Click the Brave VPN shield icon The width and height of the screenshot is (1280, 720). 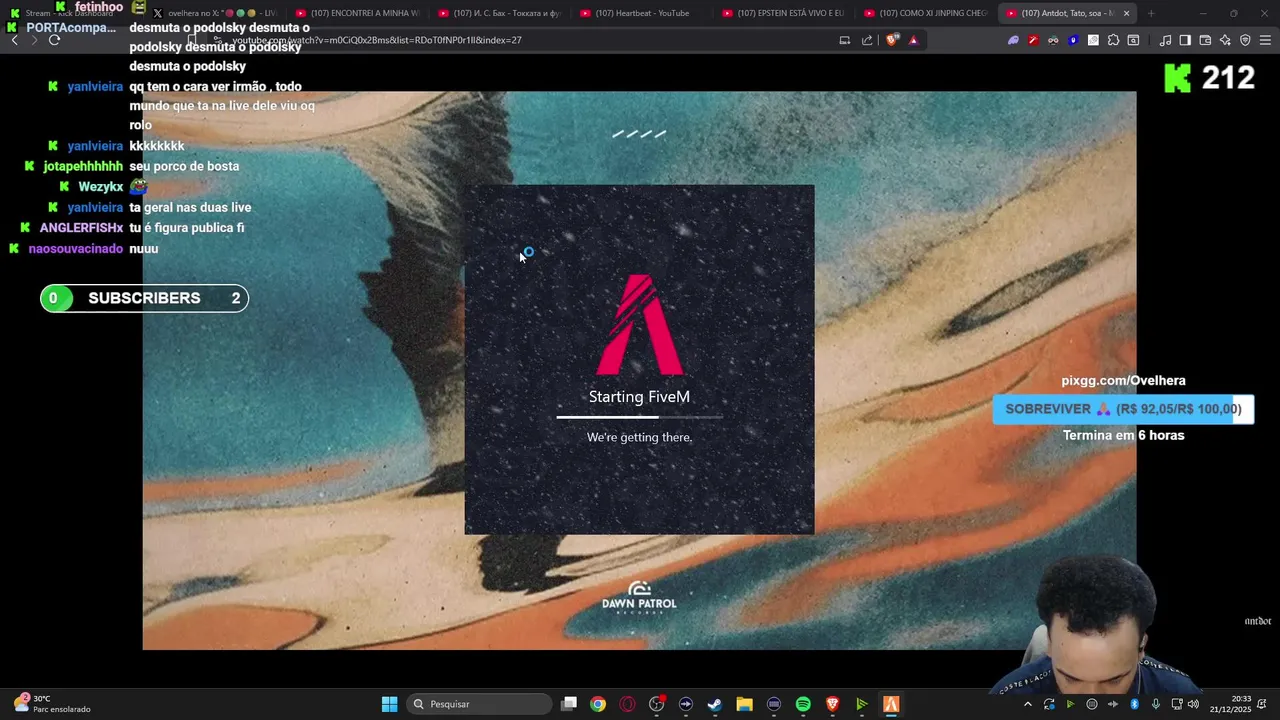tap(1245, 40)
